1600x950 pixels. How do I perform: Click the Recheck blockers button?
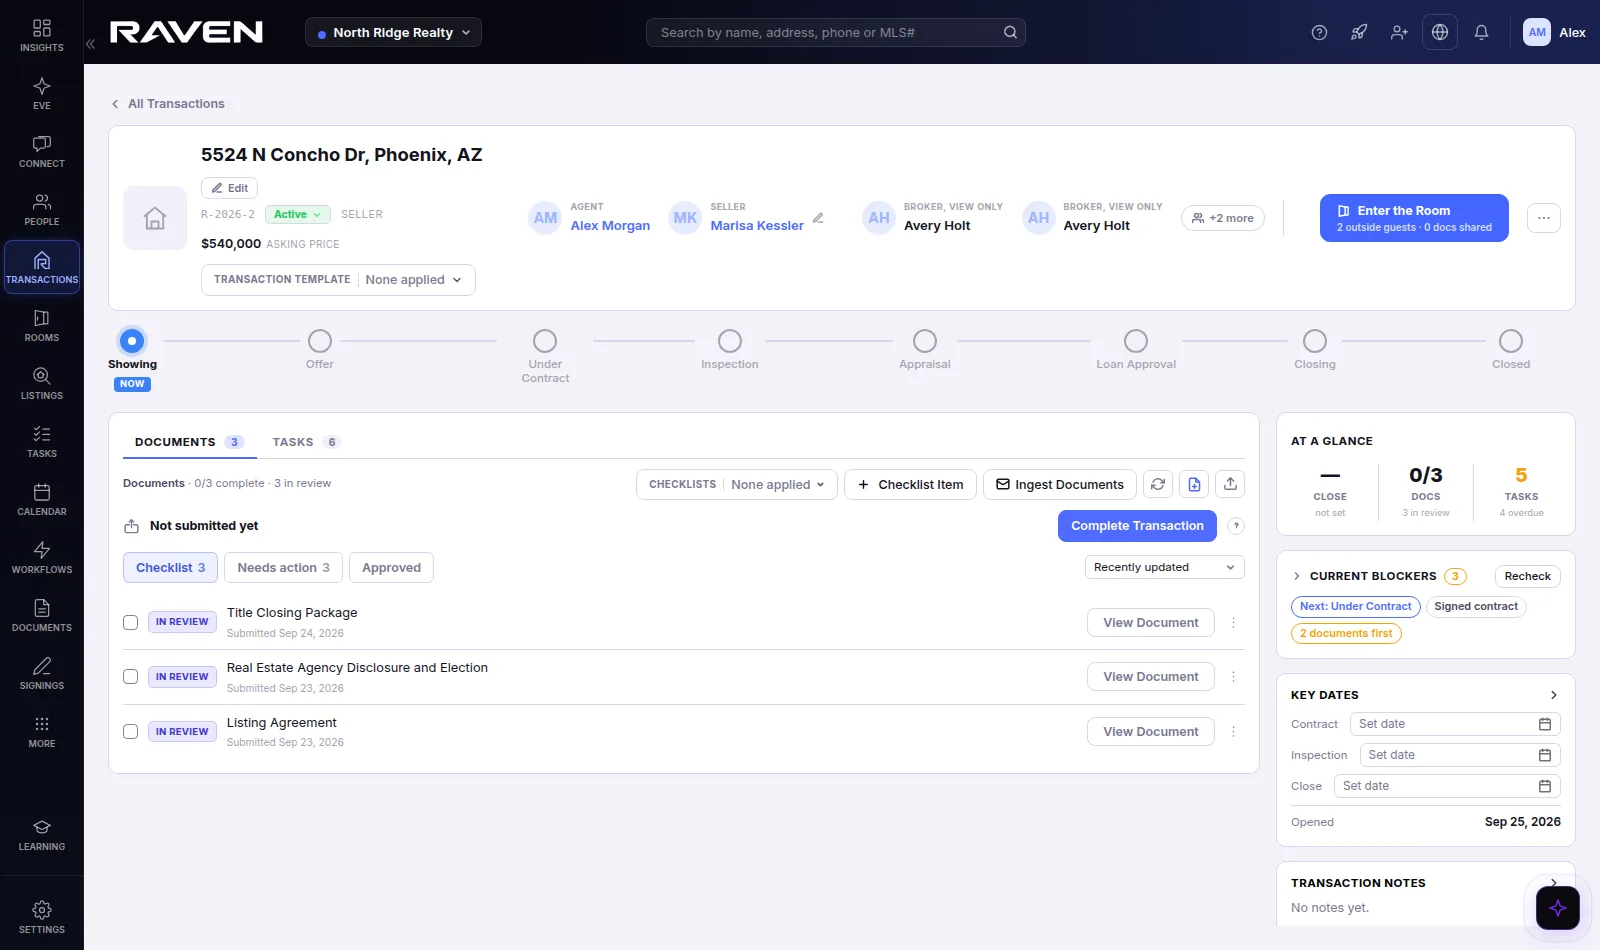click(1527, 576)
